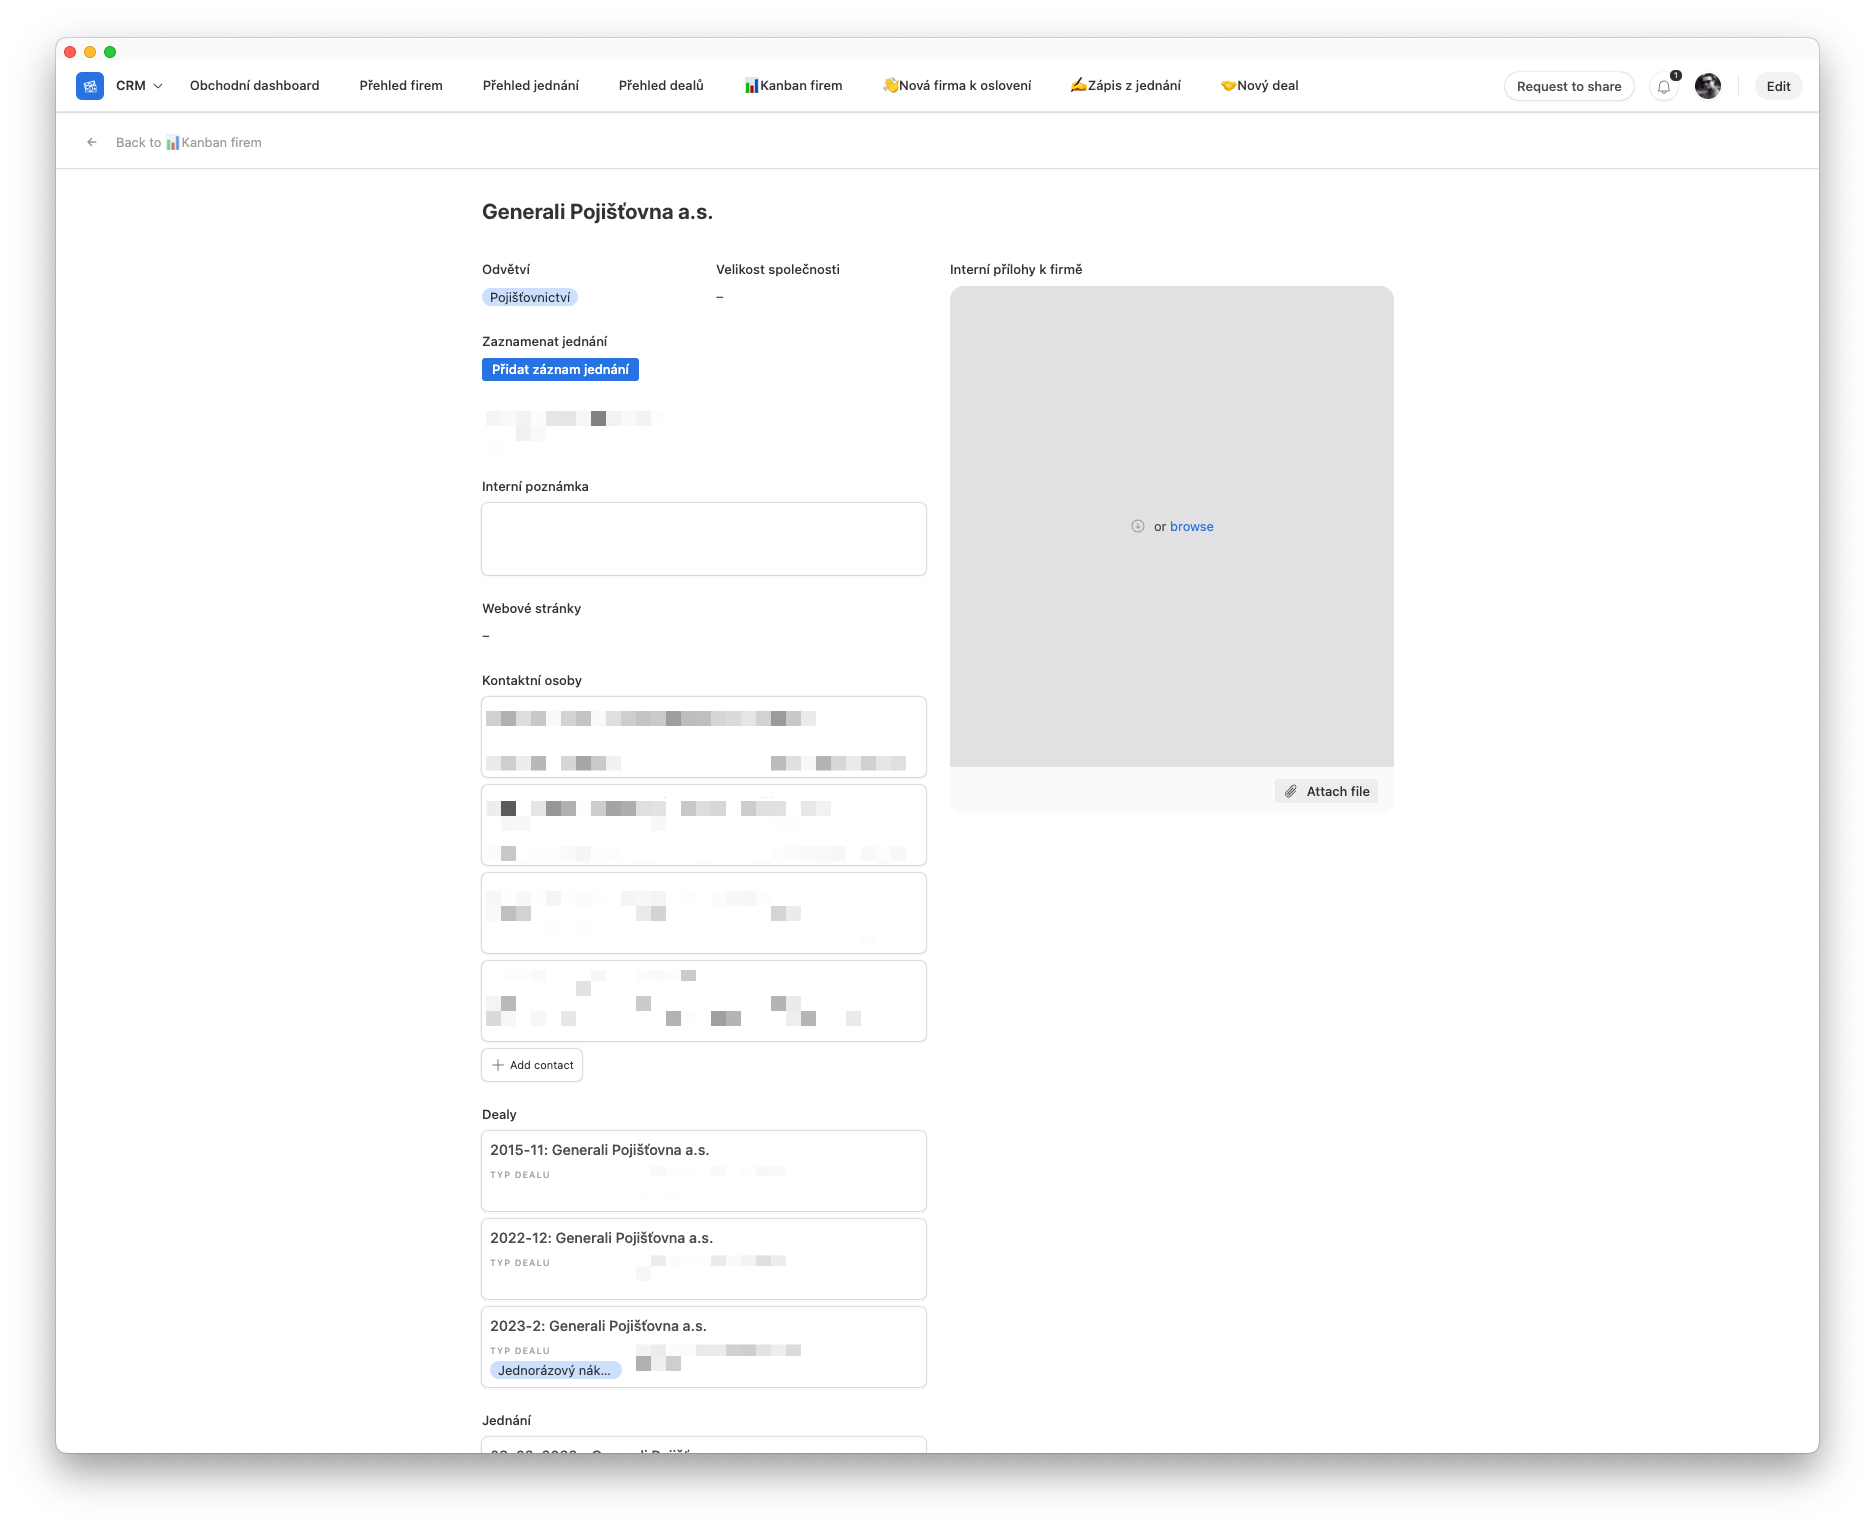
Task: Click the attachments drop zone area
Action: (x=1172, y=527)
